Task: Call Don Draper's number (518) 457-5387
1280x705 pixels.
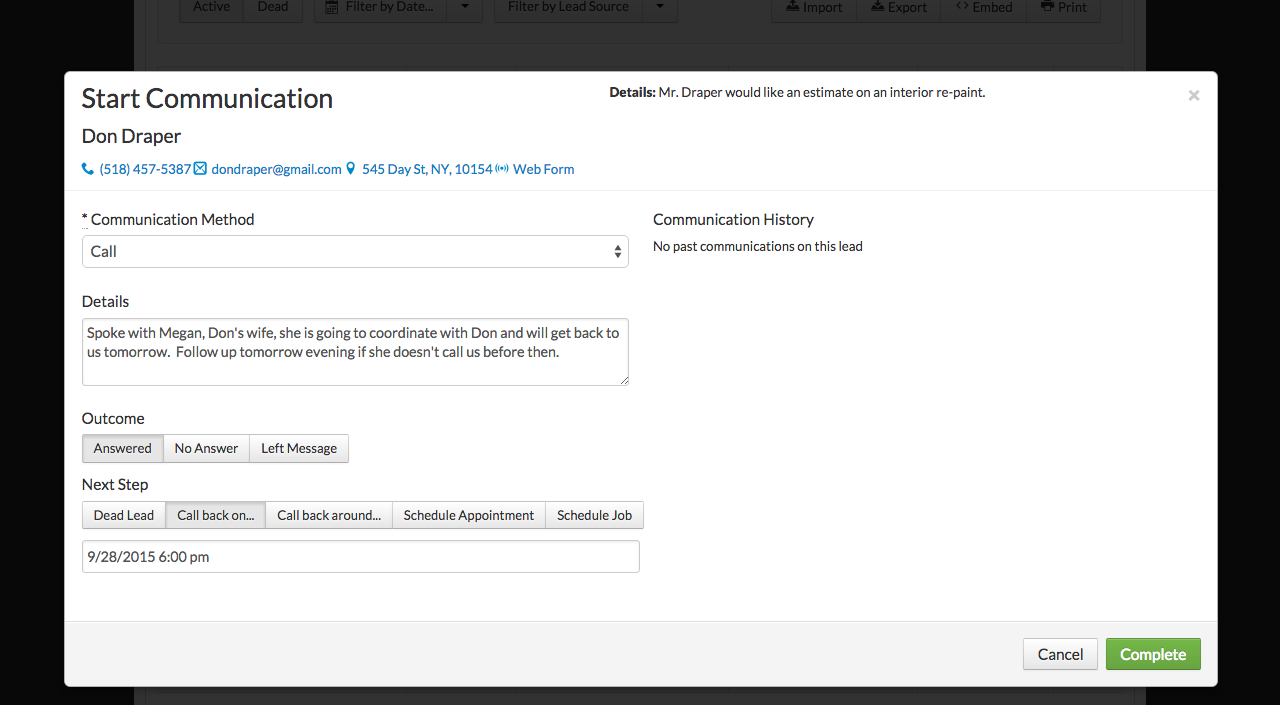Action: click(145, 169)
